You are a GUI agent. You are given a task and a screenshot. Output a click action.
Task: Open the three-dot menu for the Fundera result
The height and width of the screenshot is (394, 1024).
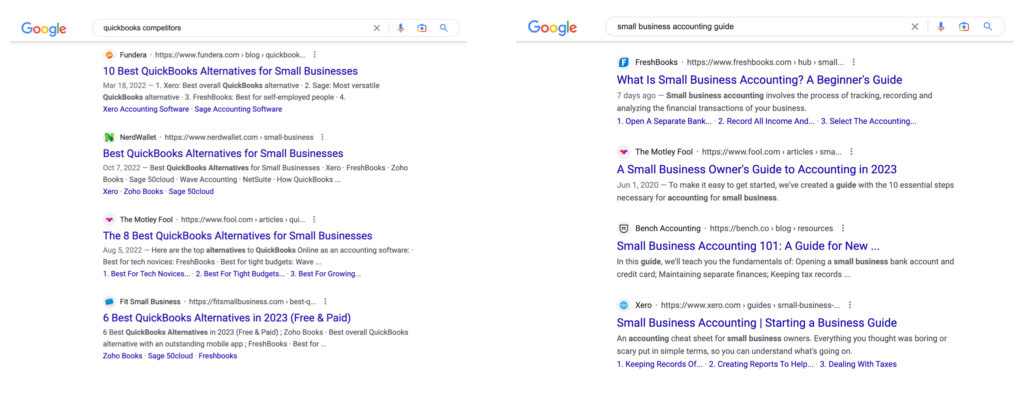pos(315,55)
